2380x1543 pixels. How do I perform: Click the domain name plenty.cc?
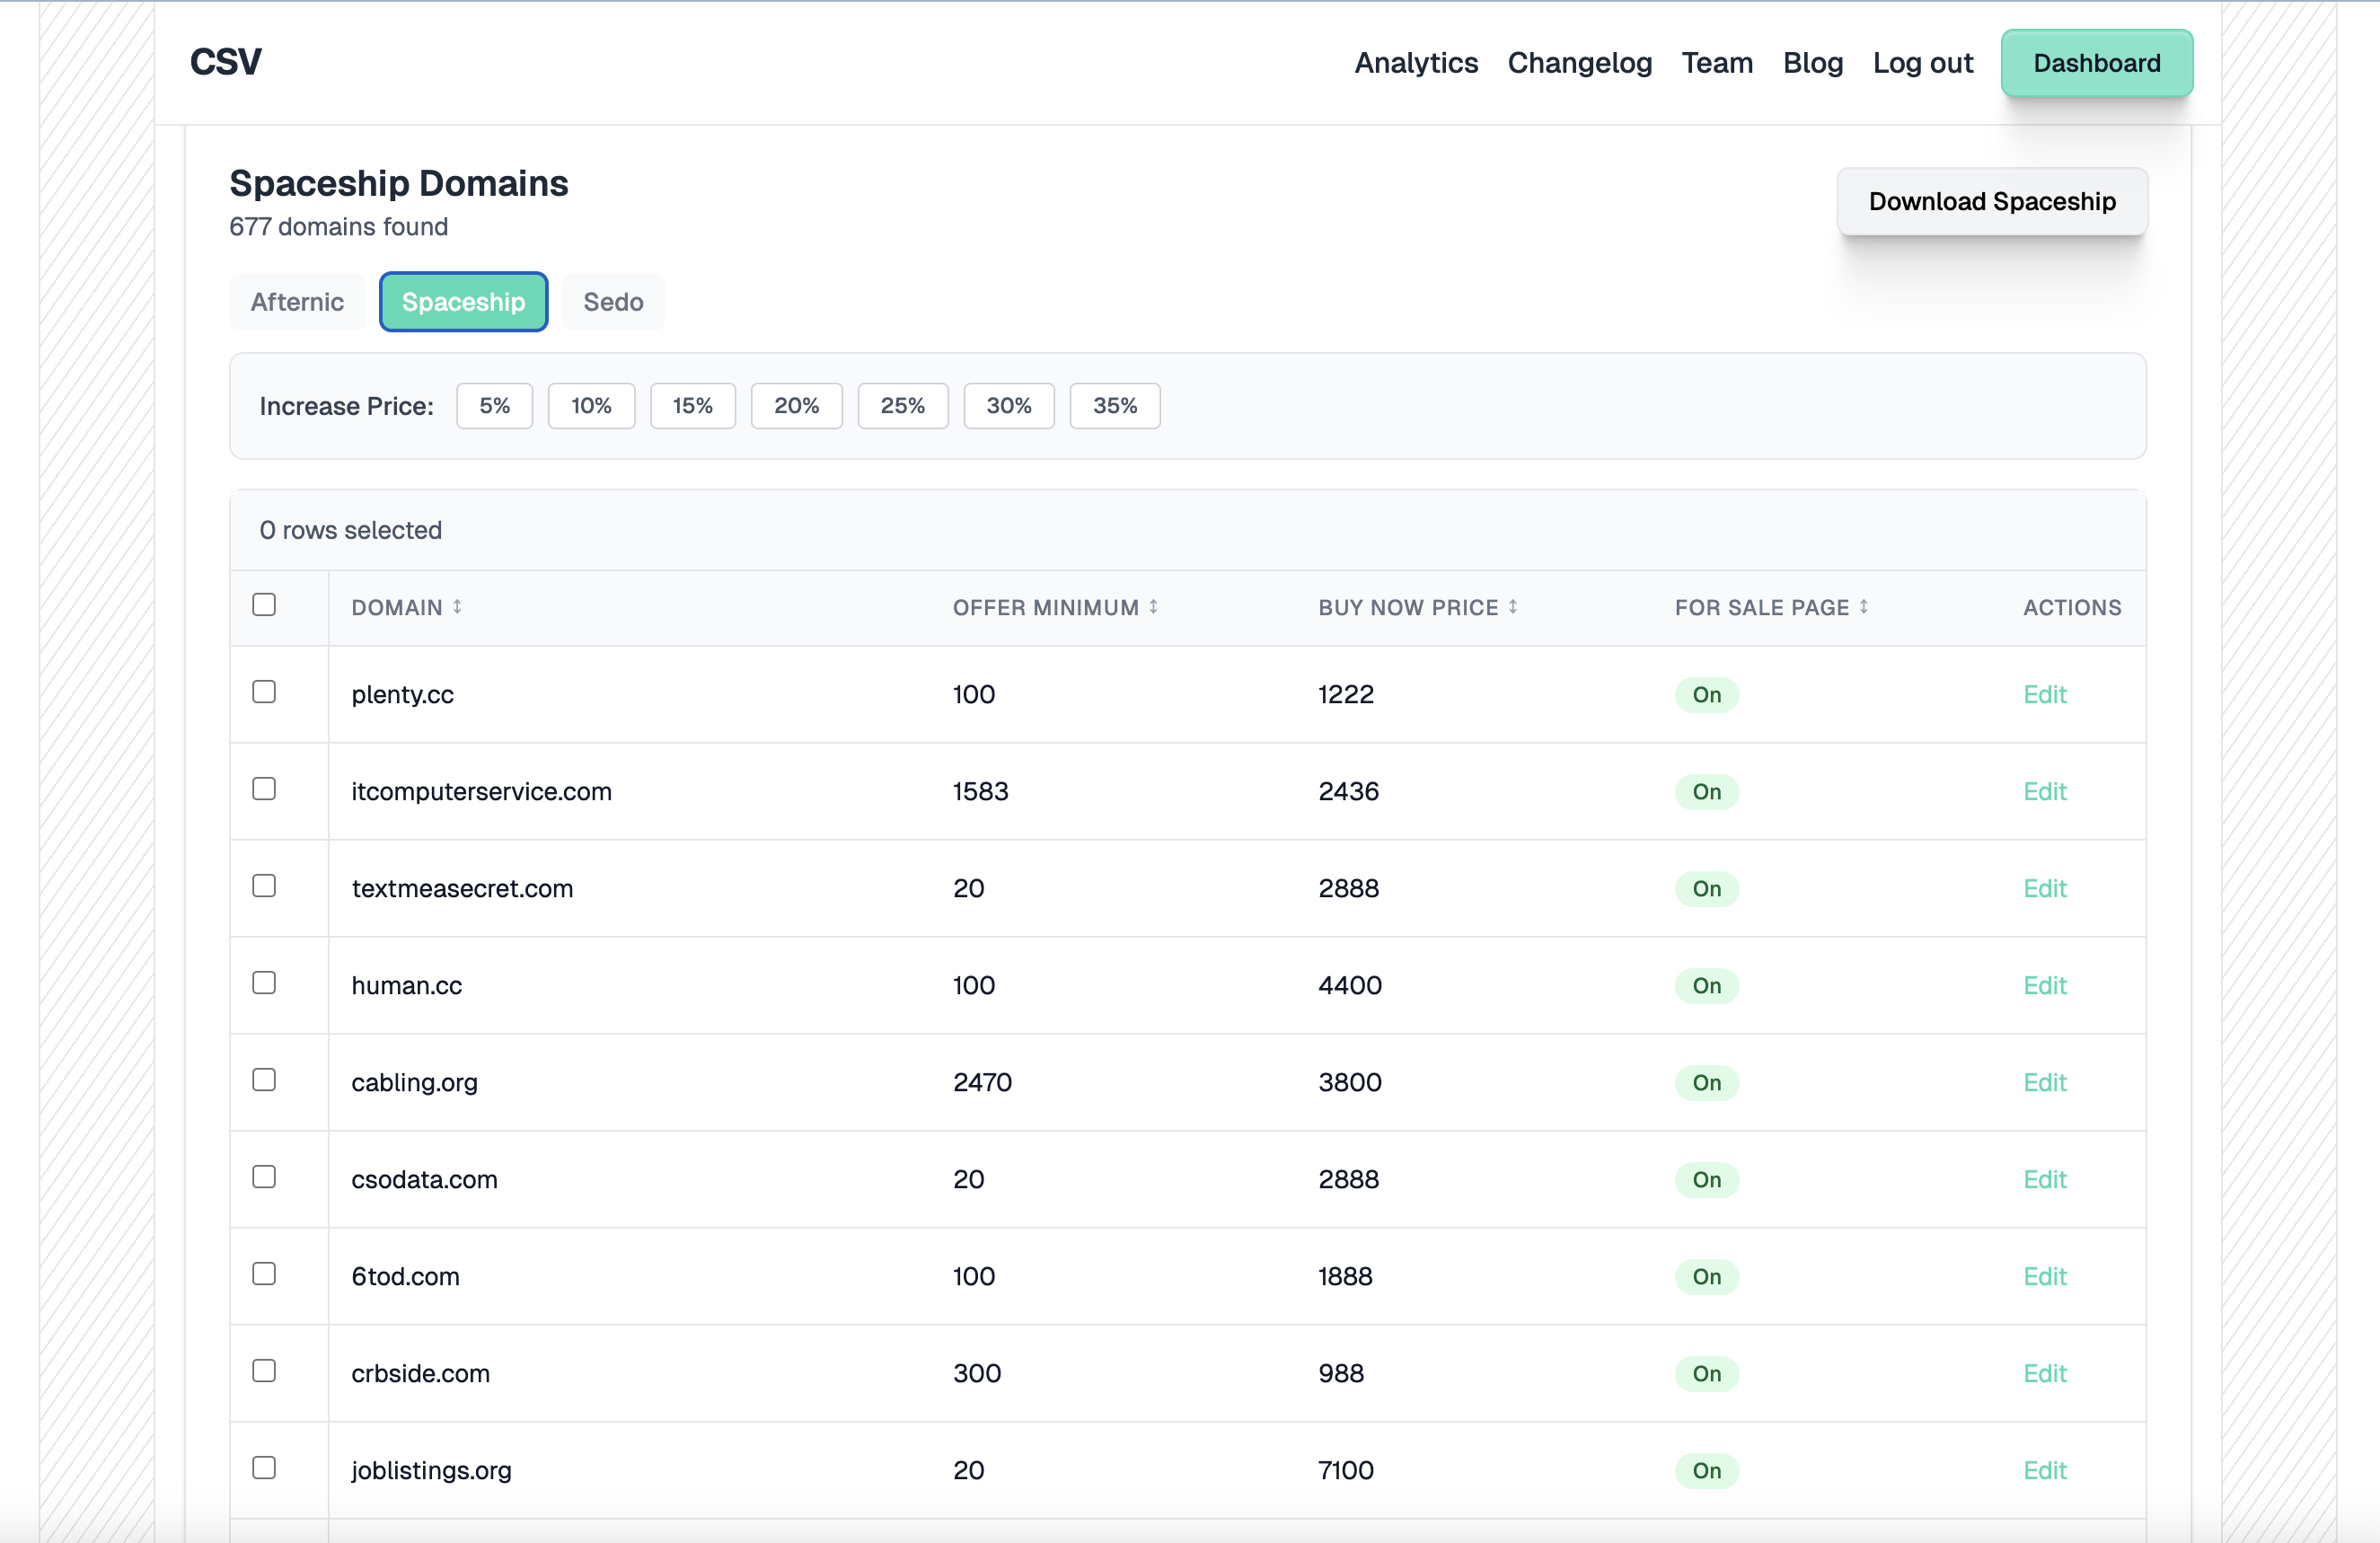[402, 694]
